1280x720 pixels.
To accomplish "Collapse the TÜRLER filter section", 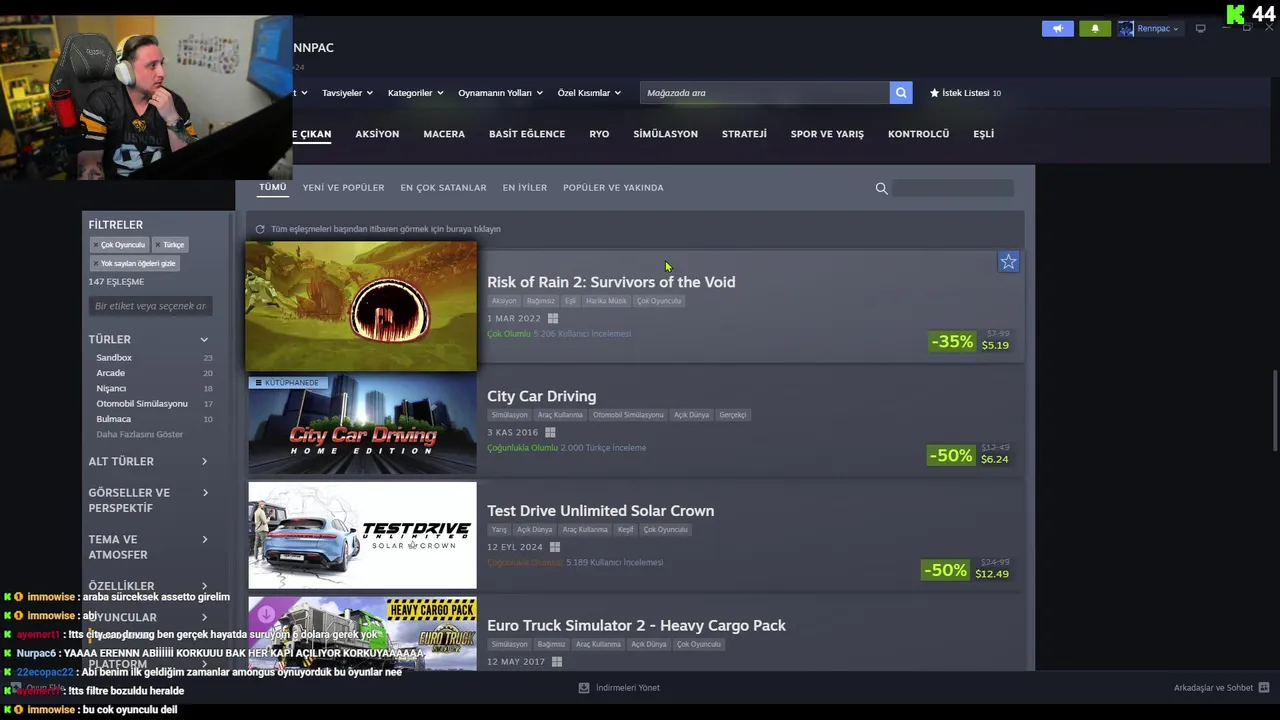I will 150,340.
